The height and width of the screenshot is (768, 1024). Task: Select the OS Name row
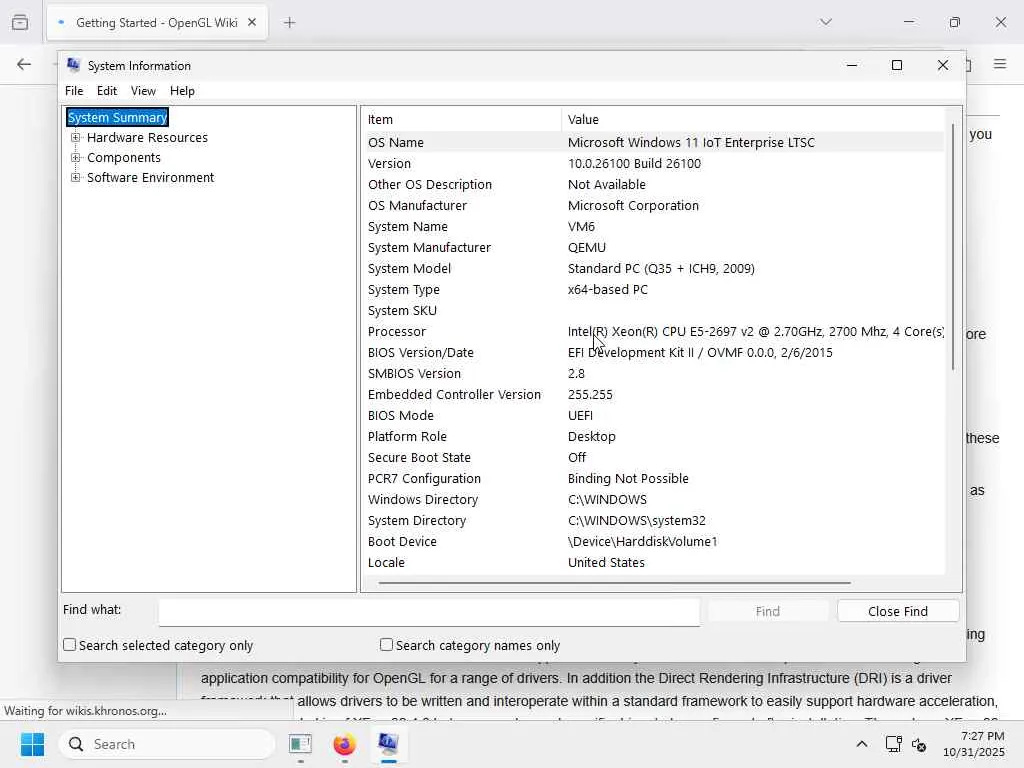point(653,142)
